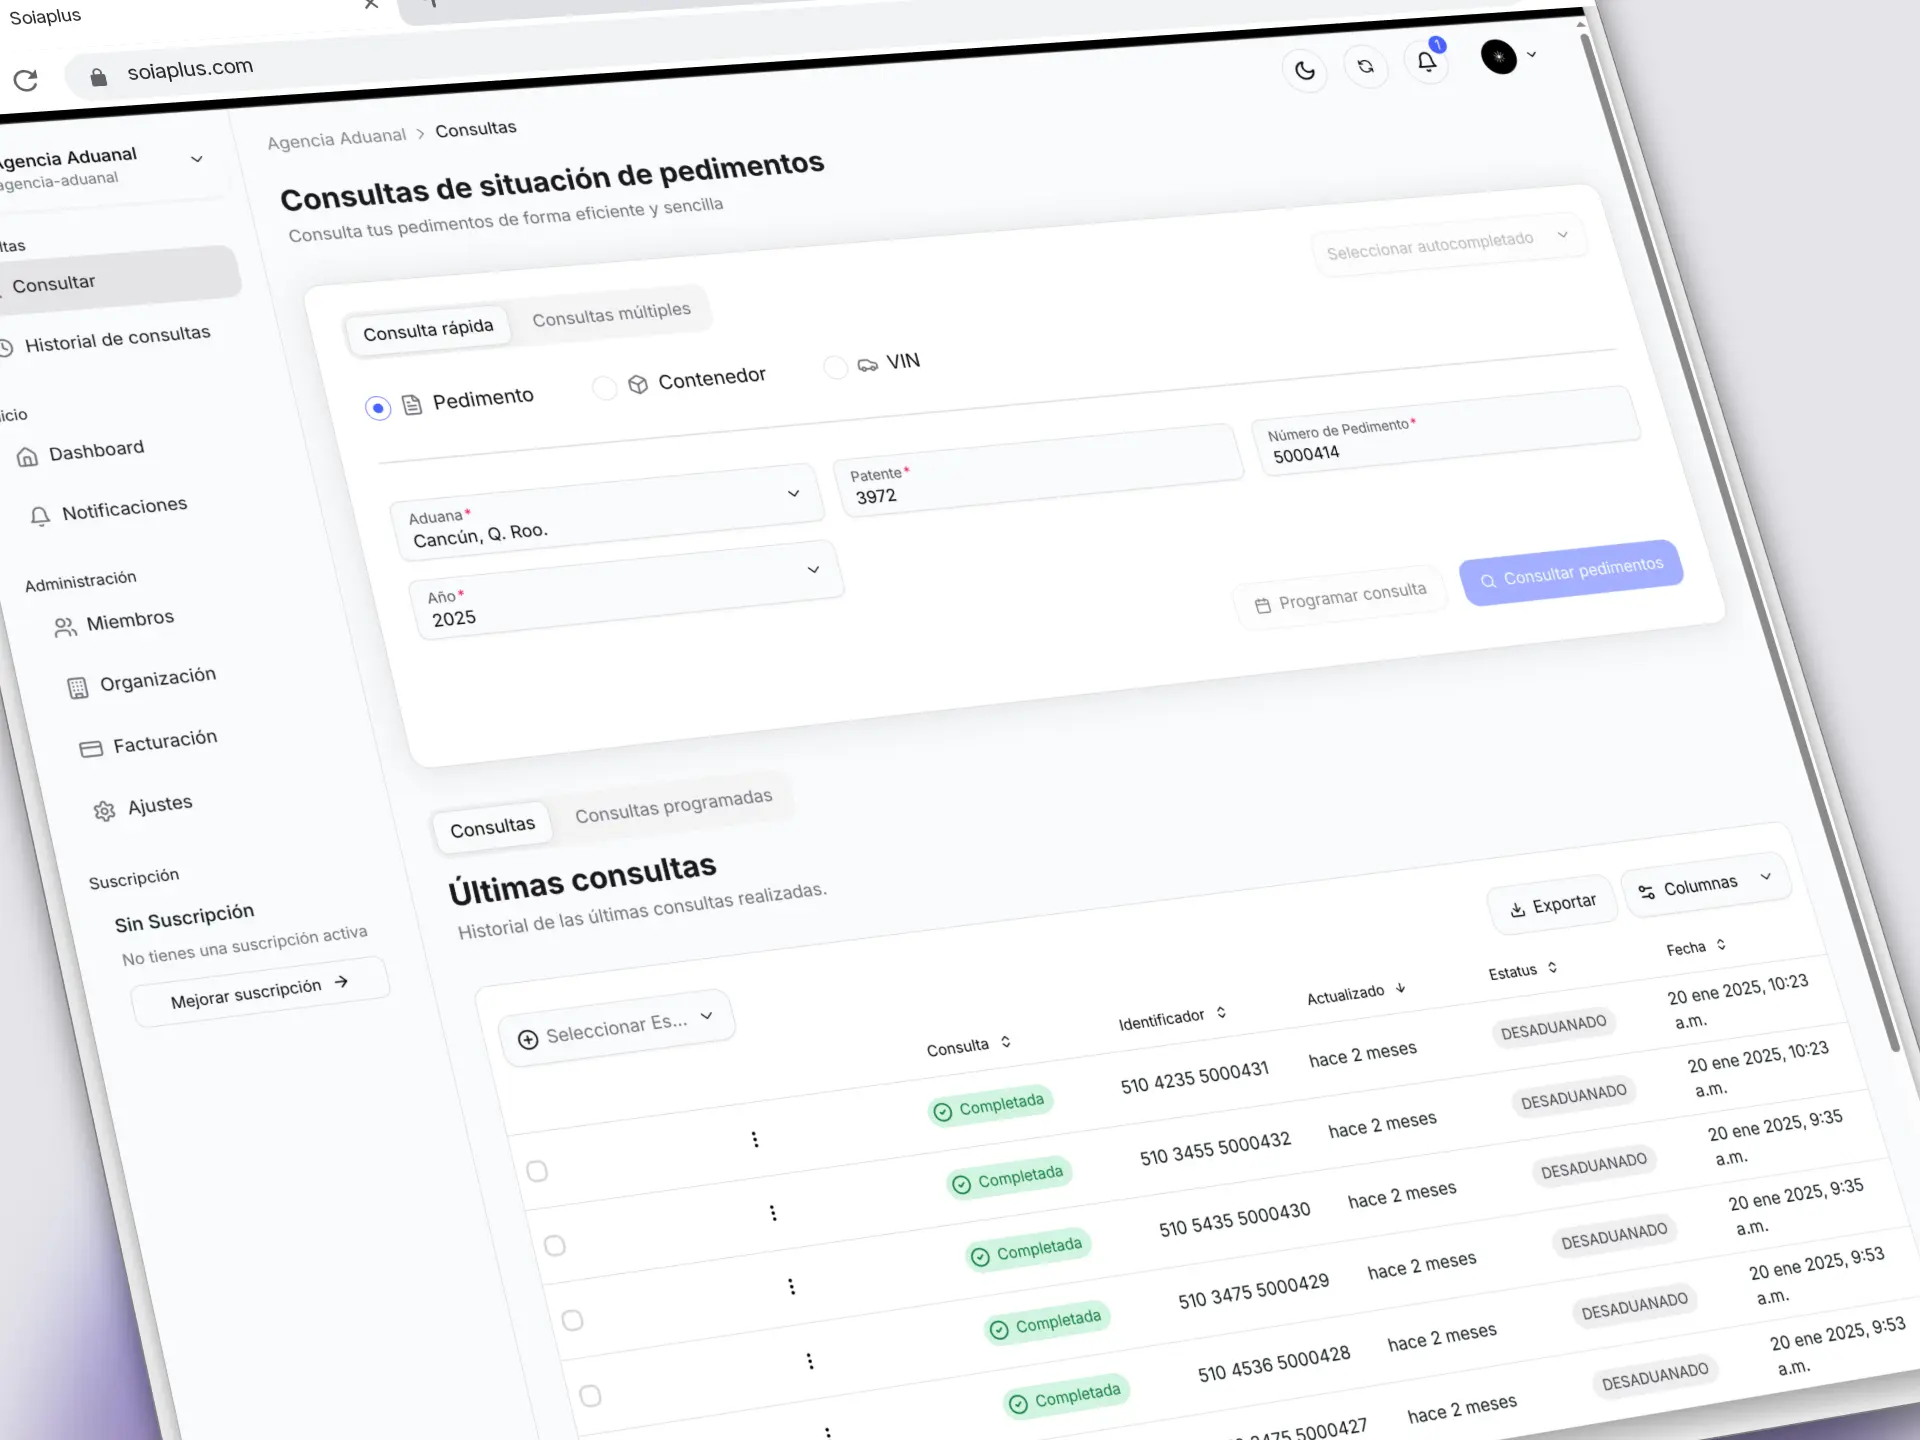1920x1440 pixels.
Task: Select the Pedimento radio button
Action: point(377,408)
